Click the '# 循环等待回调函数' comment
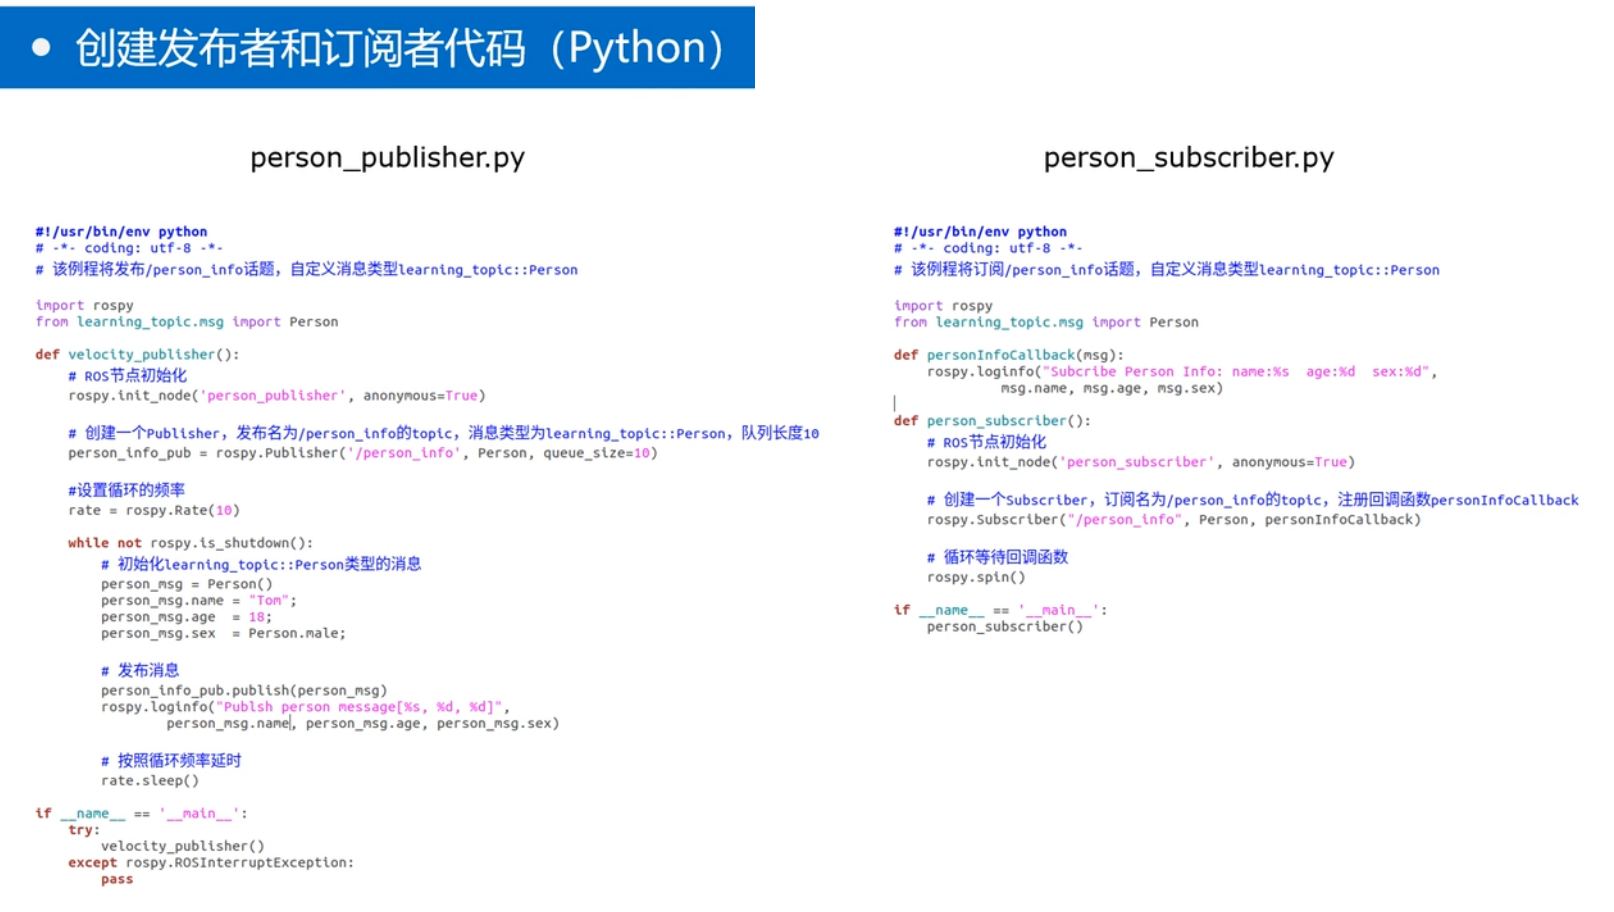 (x=998, y=557)
